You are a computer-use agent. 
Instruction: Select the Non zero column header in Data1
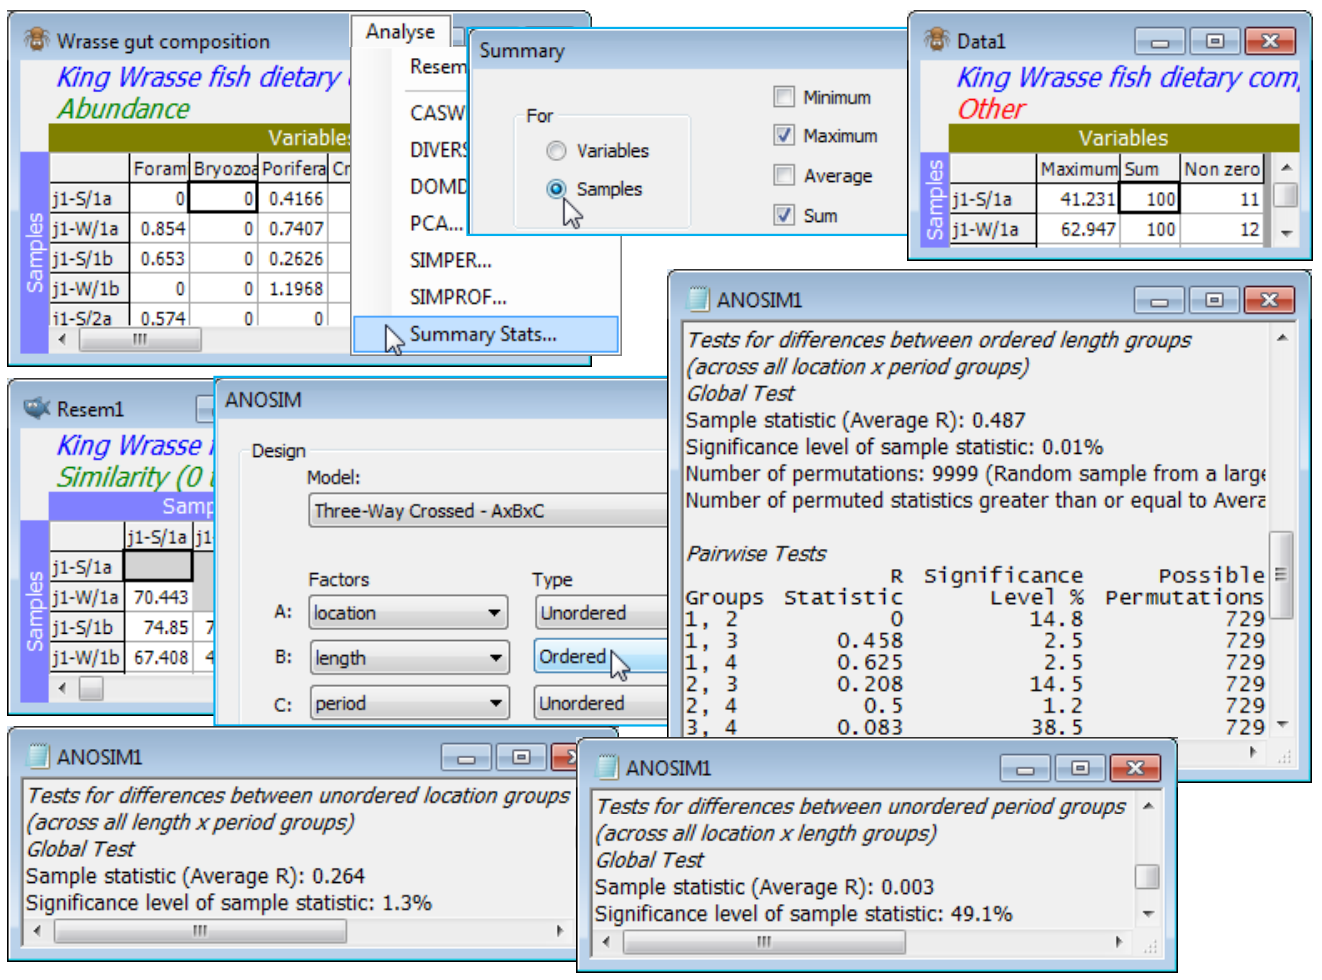(1221, 168)
